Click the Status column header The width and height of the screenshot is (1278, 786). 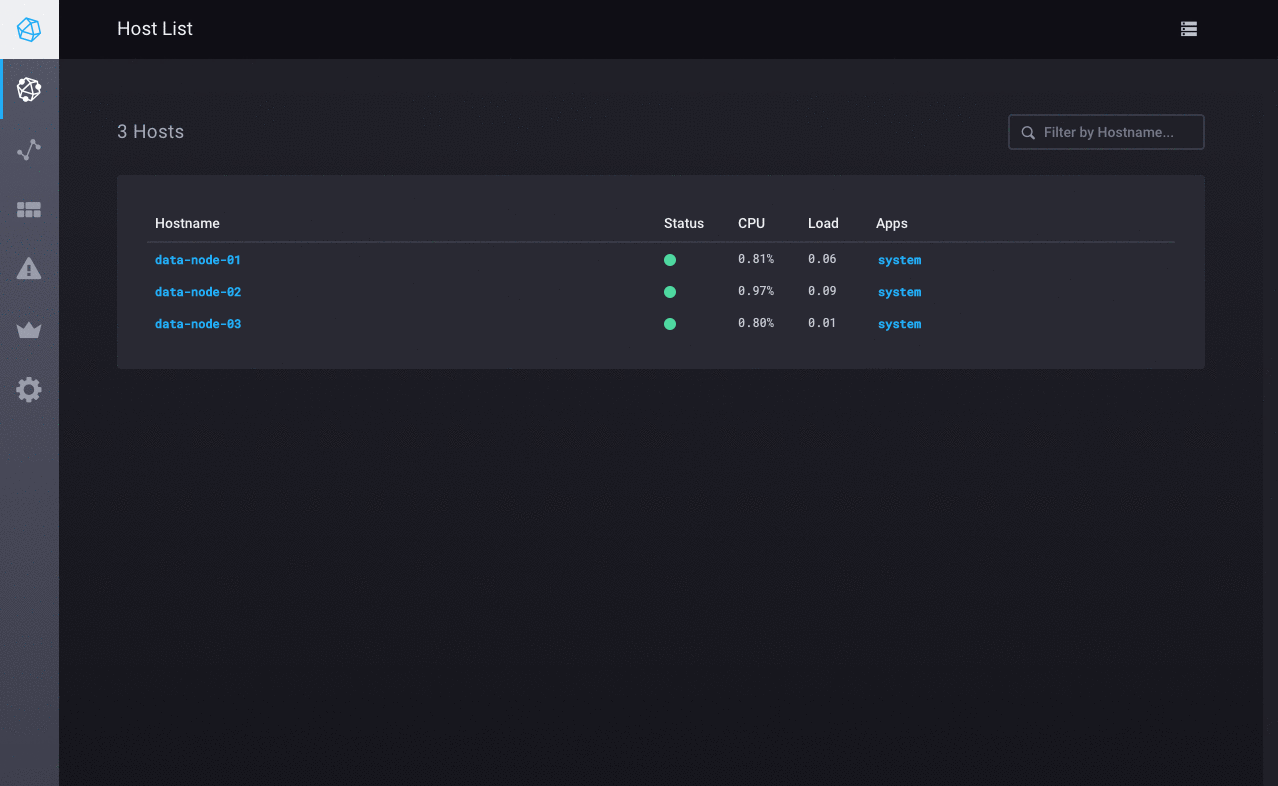(x=684, y=223)
